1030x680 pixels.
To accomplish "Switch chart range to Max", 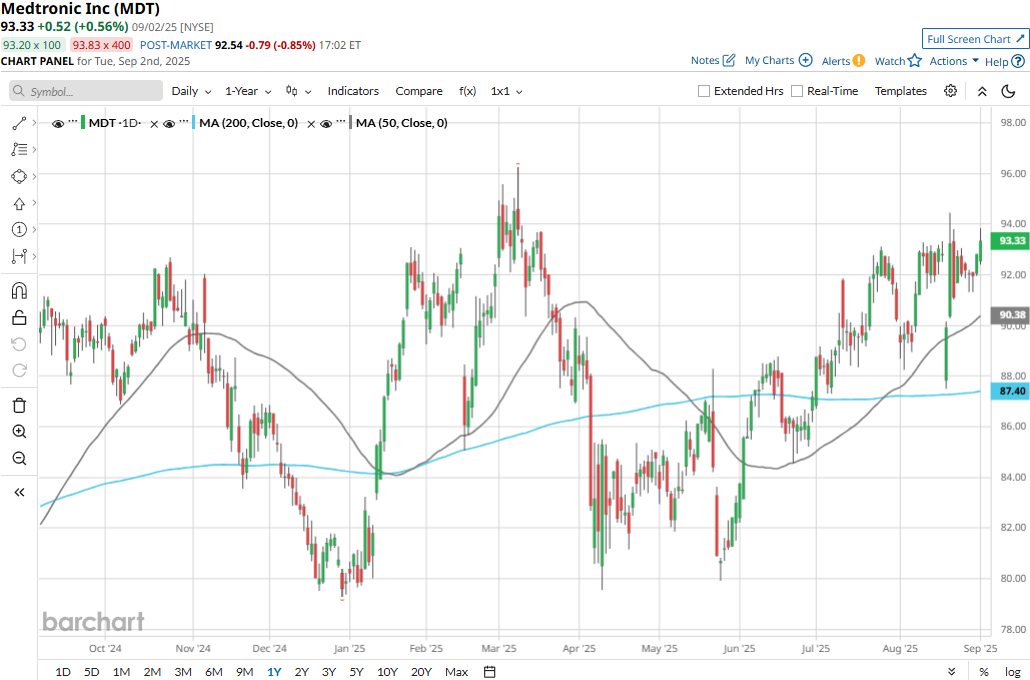I will tap(457, 671).
